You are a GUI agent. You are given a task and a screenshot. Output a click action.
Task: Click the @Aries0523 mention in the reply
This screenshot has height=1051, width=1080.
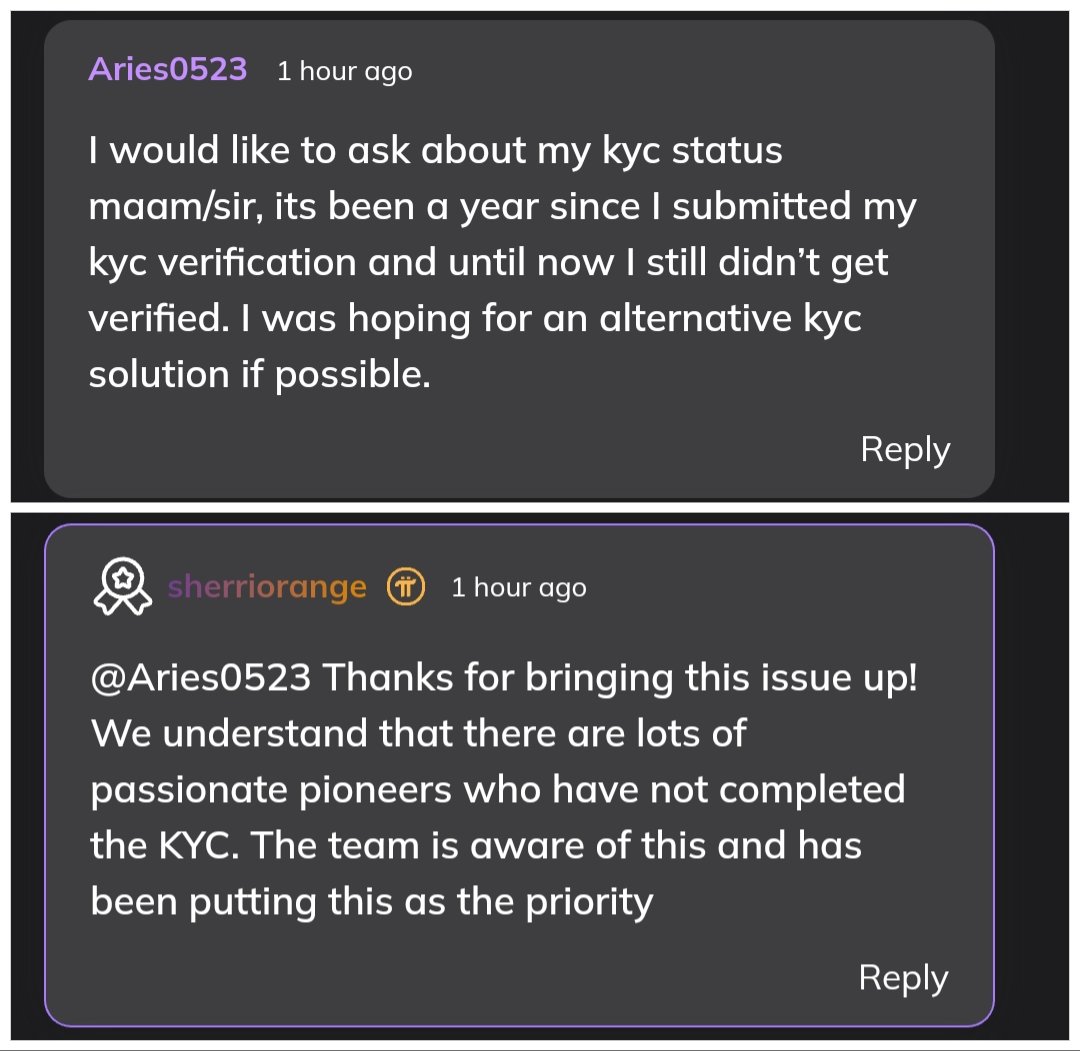point(200,678)
